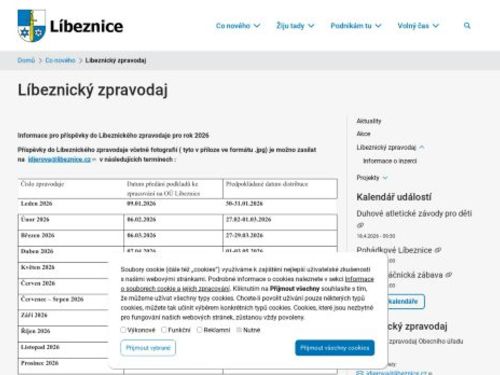500x375 pixels.
Task: Click the Líbeznický zpravodaj page heading
Action: point(93,90)
